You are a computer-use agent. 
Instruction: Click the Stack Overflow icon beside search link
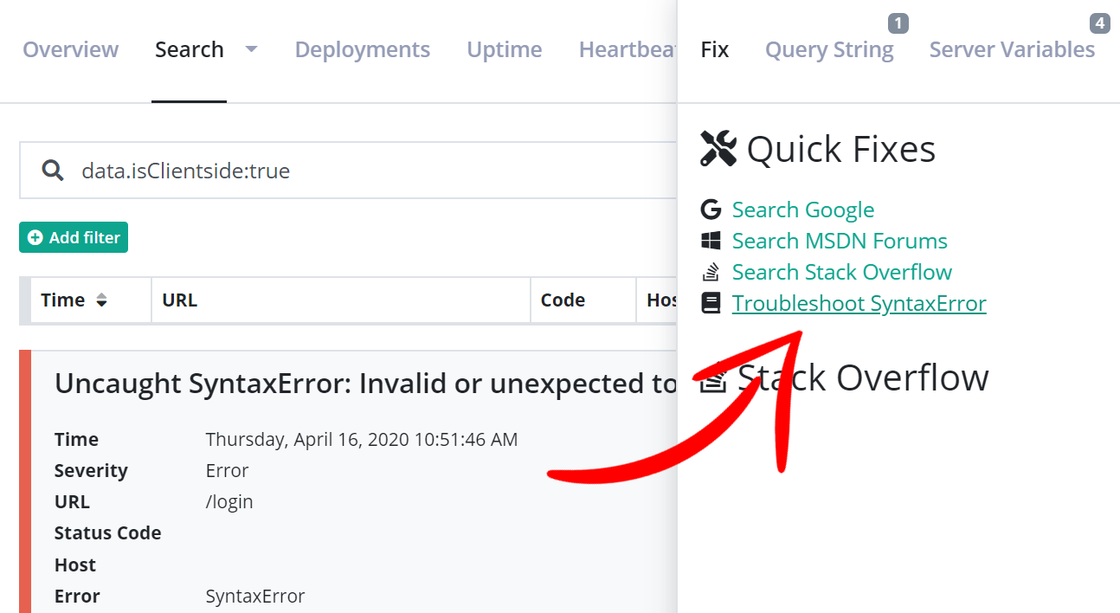711,272
